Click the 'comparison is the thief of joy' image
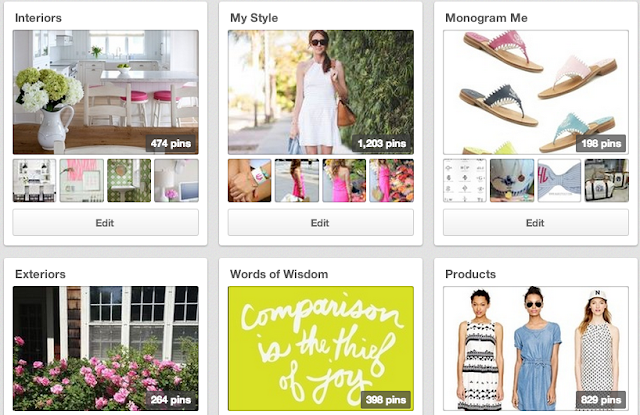 (x=320, y=348)
